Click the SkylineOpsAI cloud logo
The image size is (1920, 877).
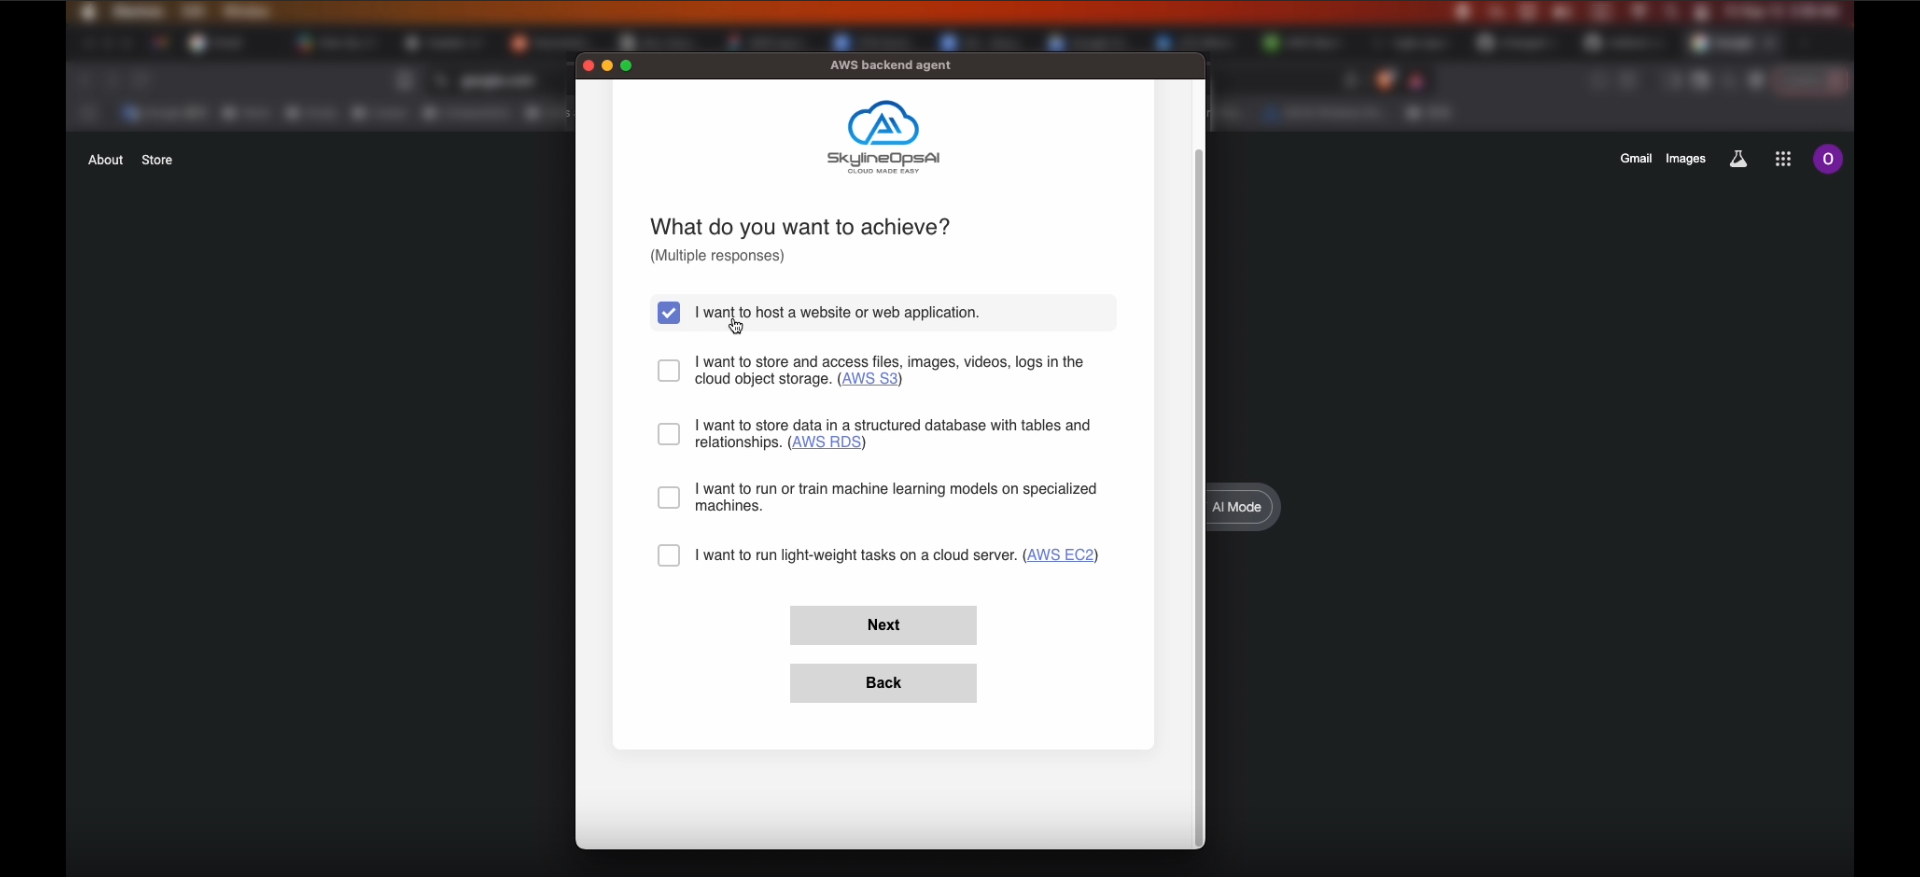883,137
